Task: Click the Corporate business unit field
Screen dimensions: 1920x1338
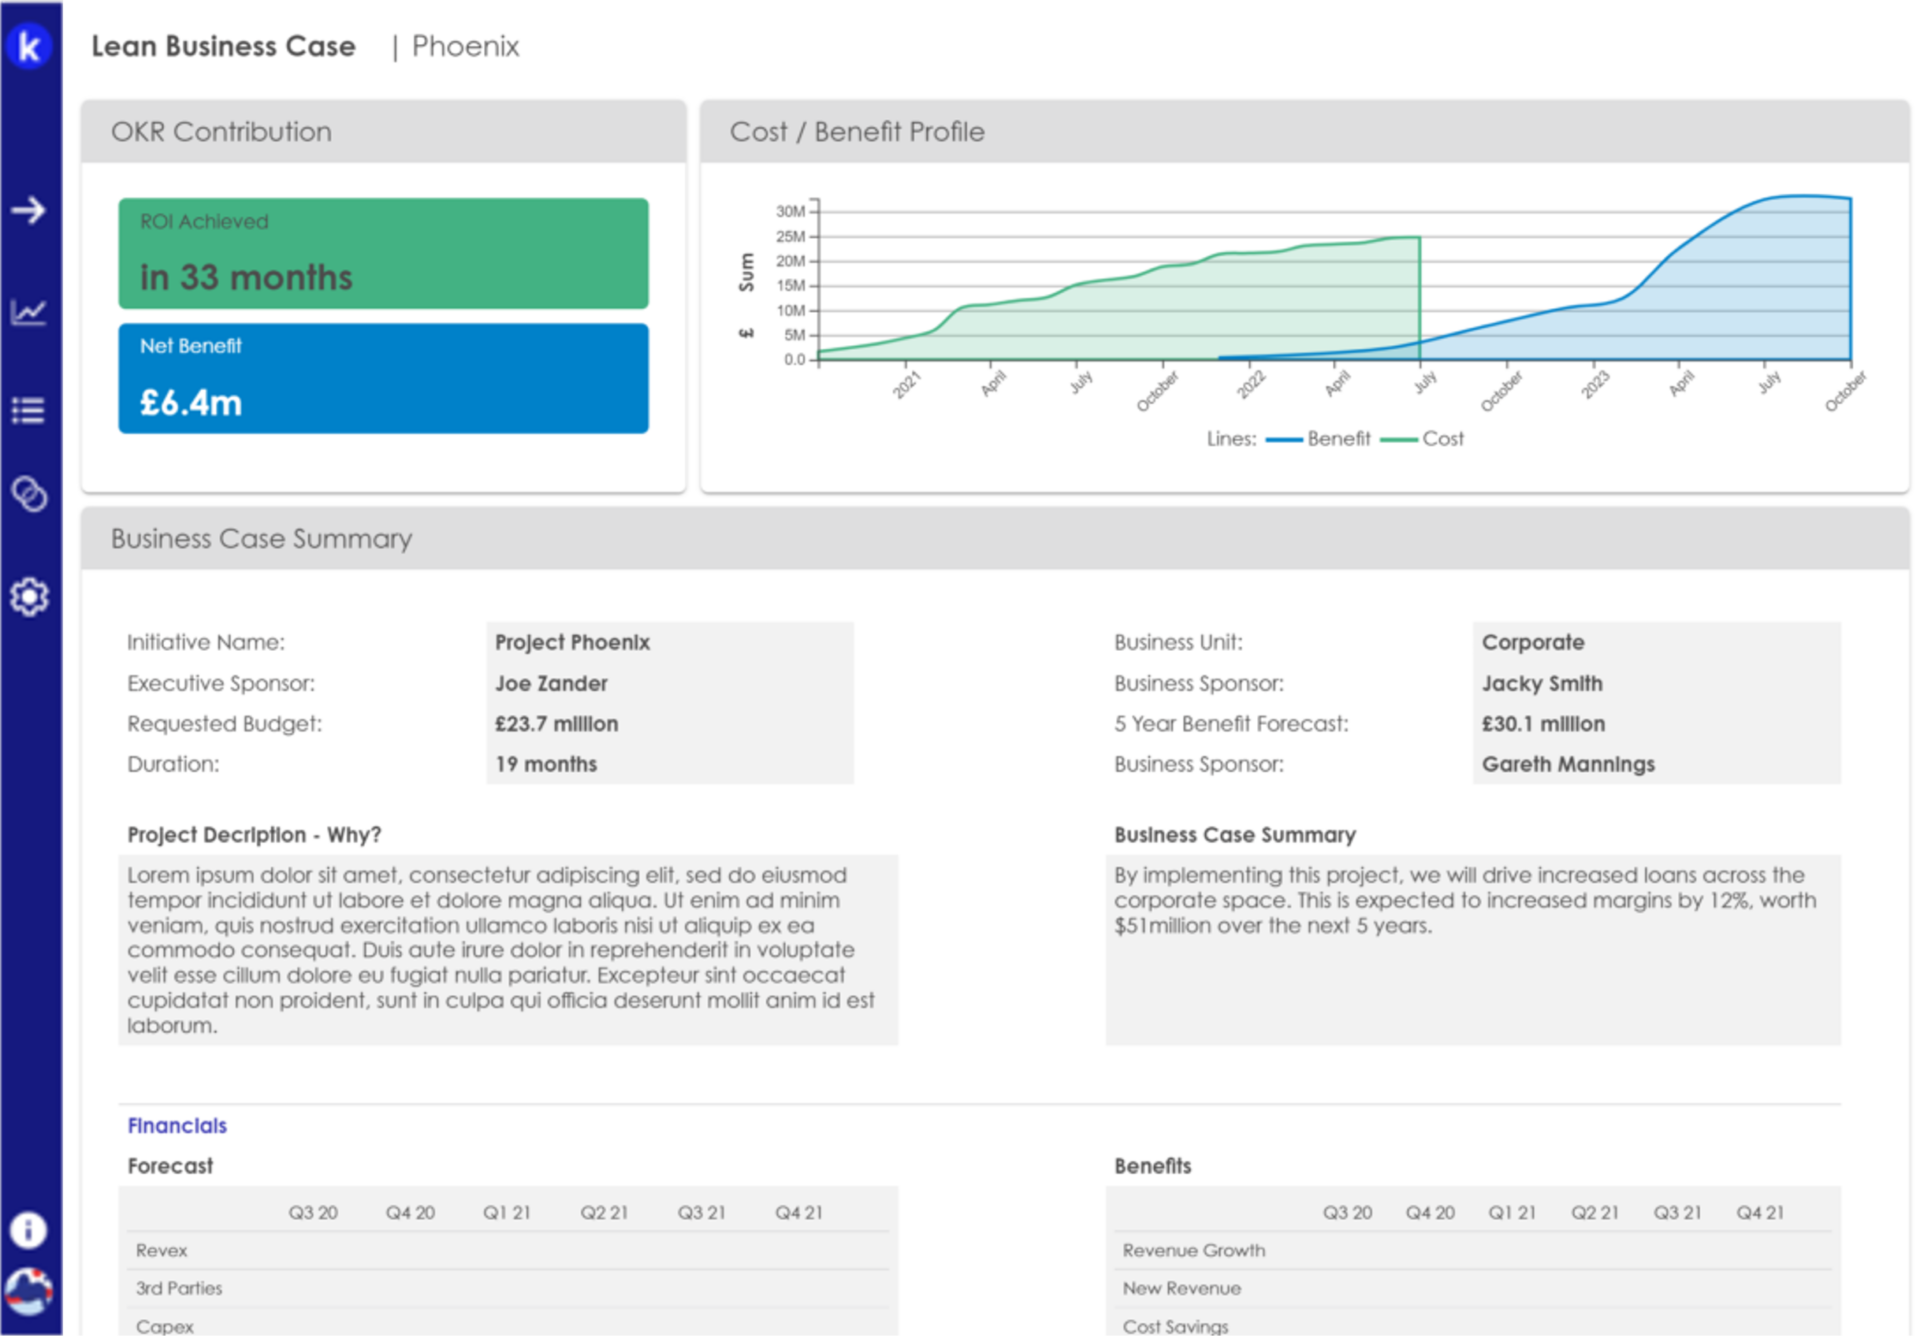Action: 1658,643
